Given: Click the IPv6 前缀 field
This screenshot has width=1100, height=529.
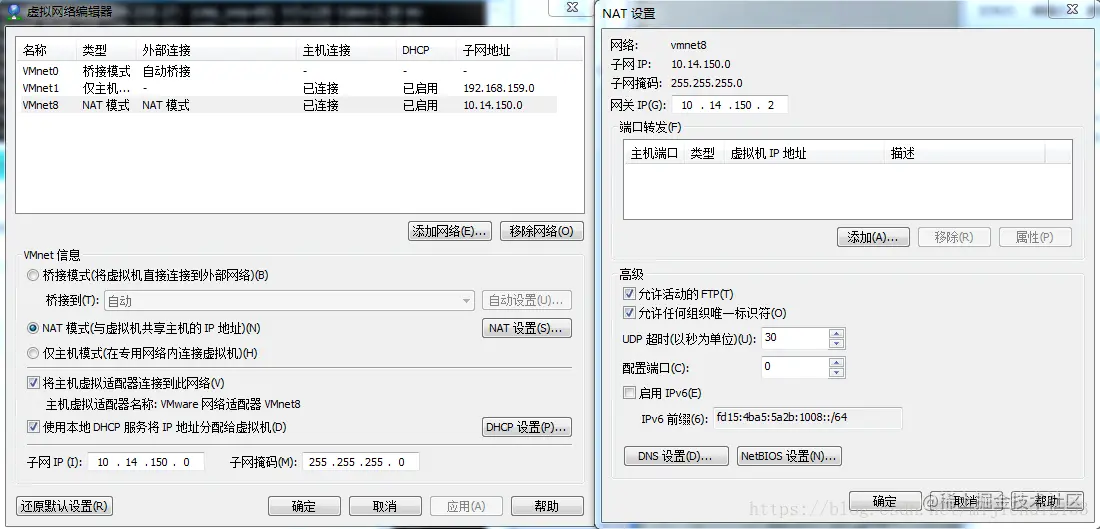Looking at the screenshot, I should [807, 417].
